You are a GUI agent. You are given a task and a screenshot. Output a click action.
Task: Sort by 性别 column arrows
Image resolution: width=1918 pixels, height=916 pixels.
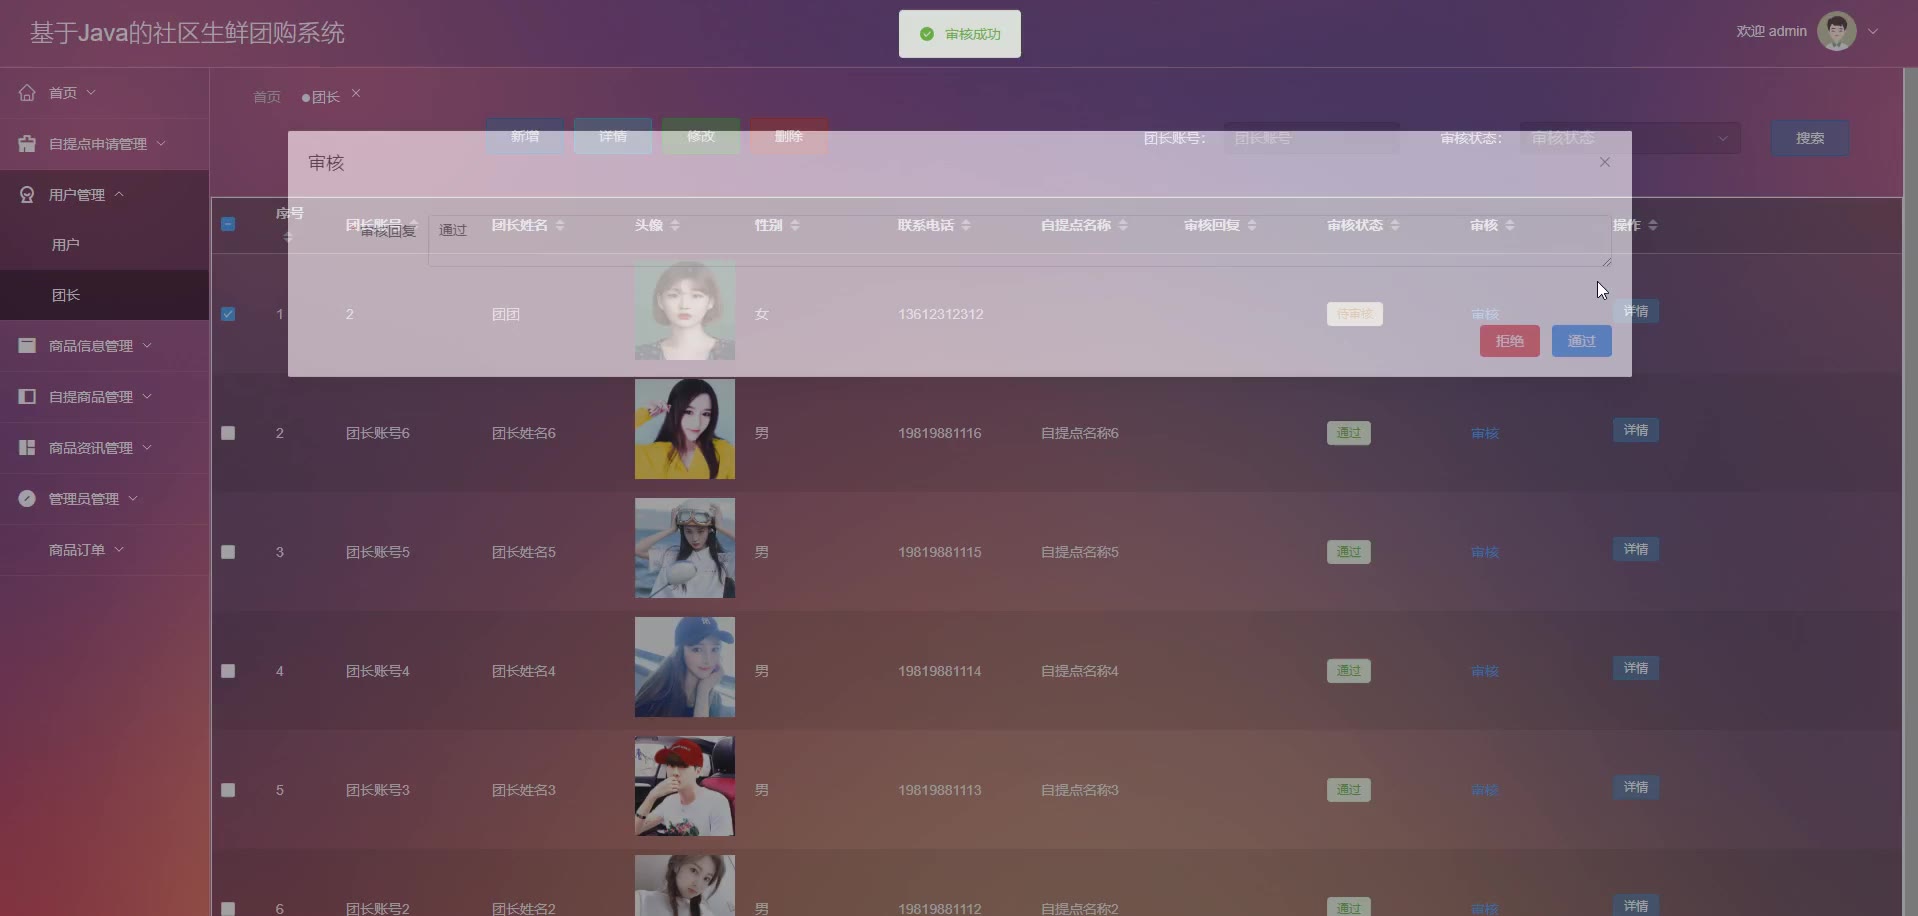point(795,225)
